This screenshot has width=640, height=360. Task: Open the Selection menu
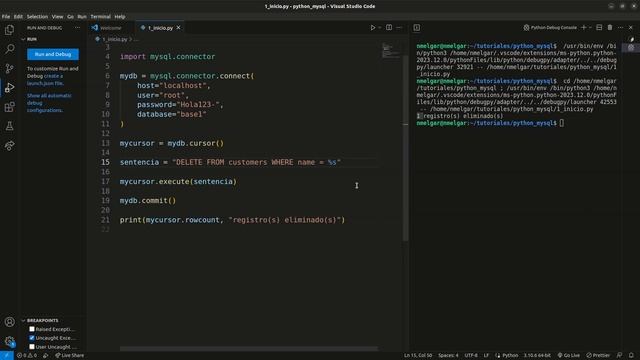(x=37, y=17)
